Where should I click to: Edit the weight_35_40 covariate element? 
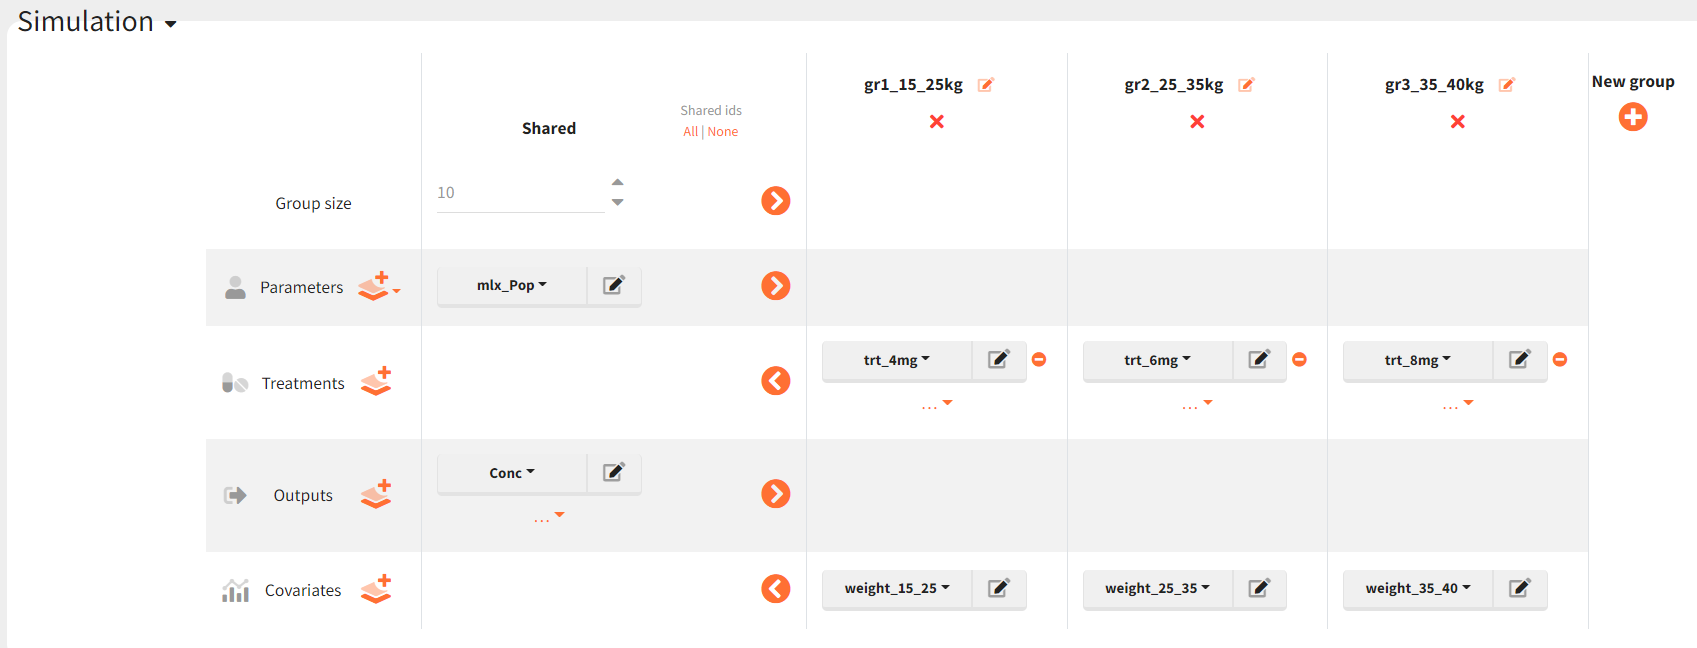(x=1519, y=589)
